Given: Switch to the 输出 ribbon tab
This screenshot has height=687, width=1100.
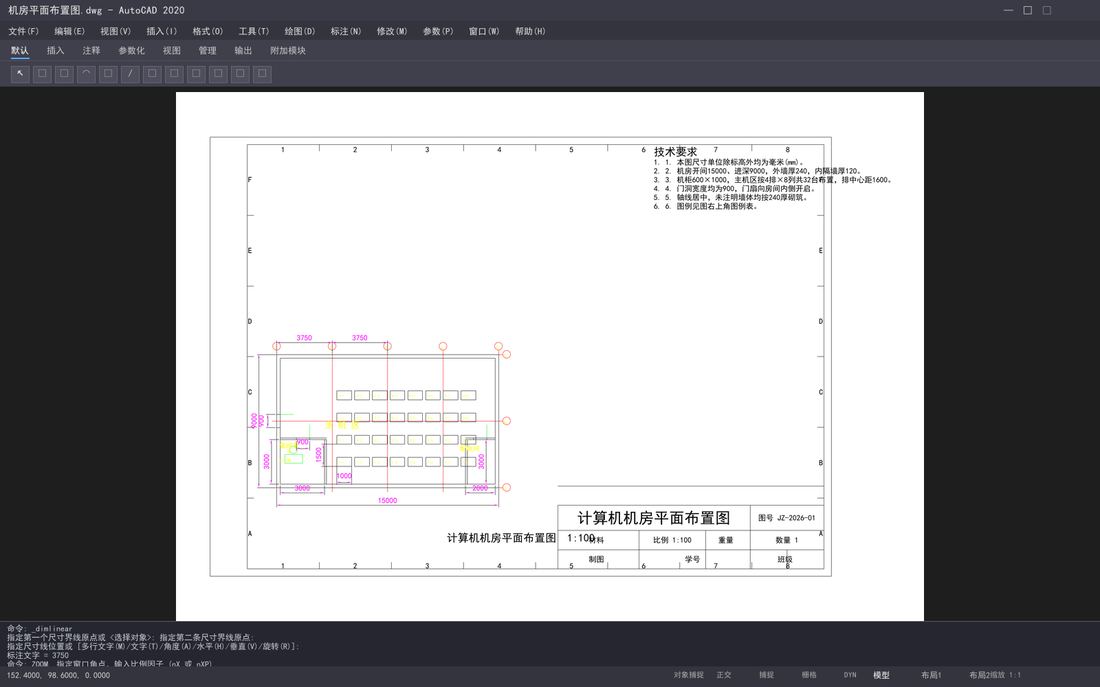Looking at the screenshot, I should click(x=243, y=51).
